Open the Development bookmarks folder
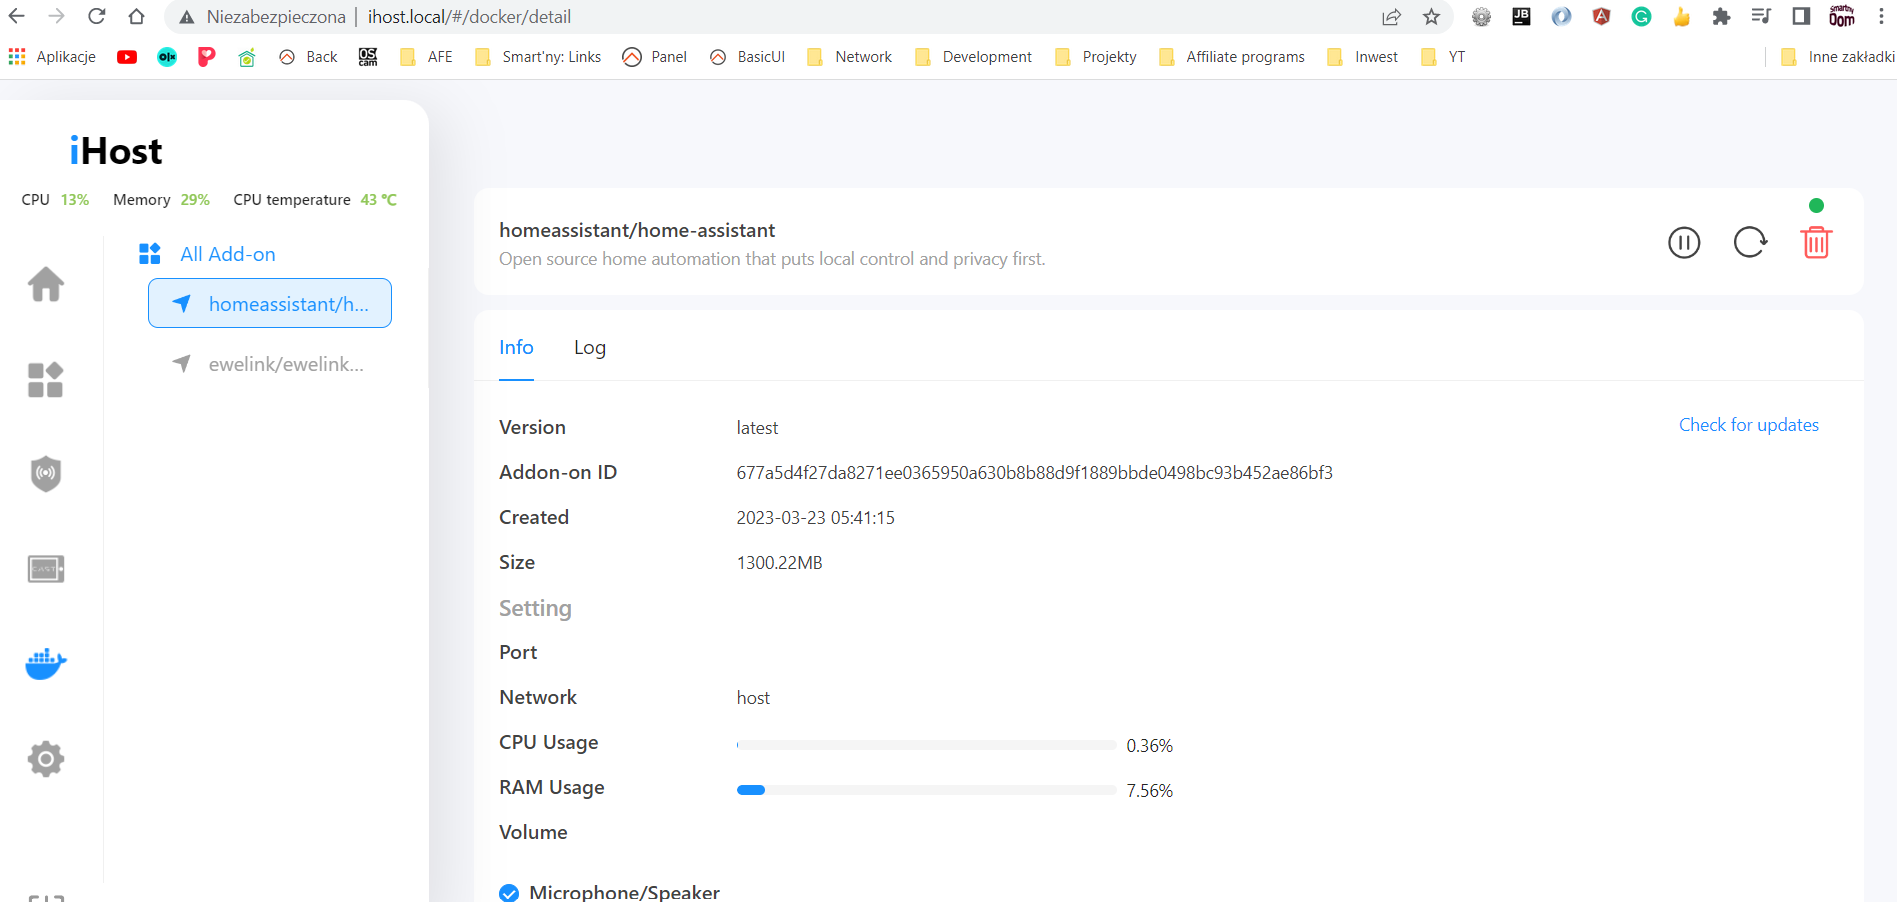This screenshot has width=1897, height=902. 973,57
